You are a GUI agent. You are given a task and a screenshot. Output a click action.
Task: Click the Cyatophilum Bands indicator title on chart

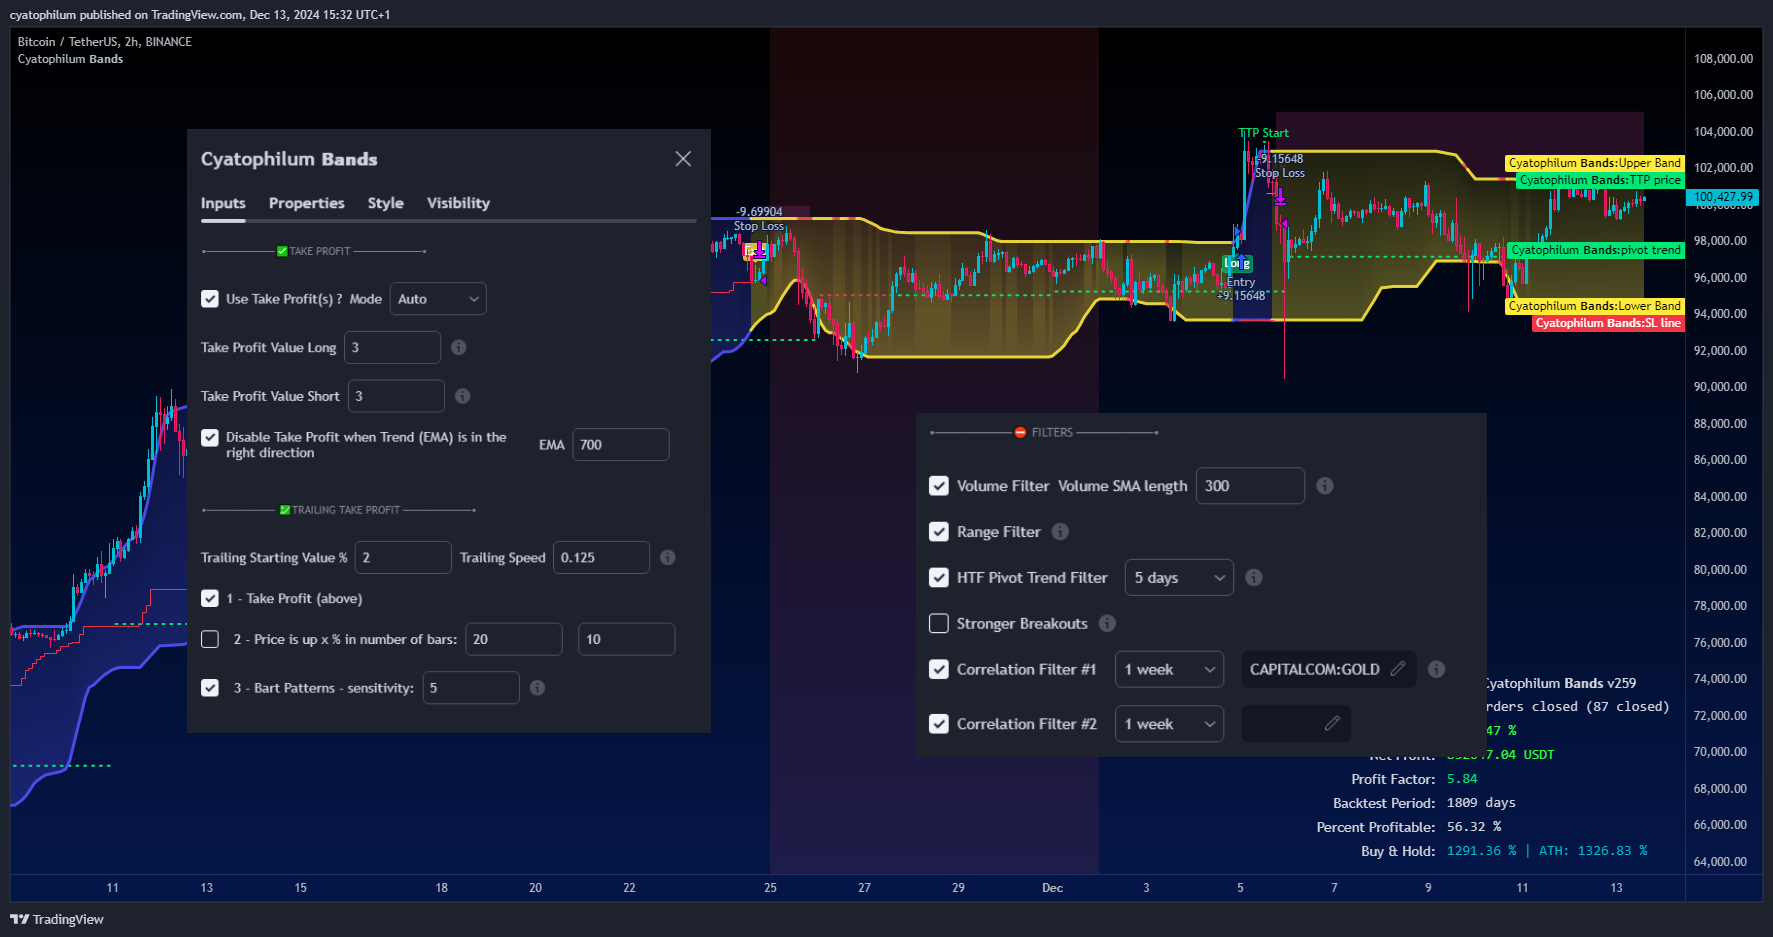[70, 59]
